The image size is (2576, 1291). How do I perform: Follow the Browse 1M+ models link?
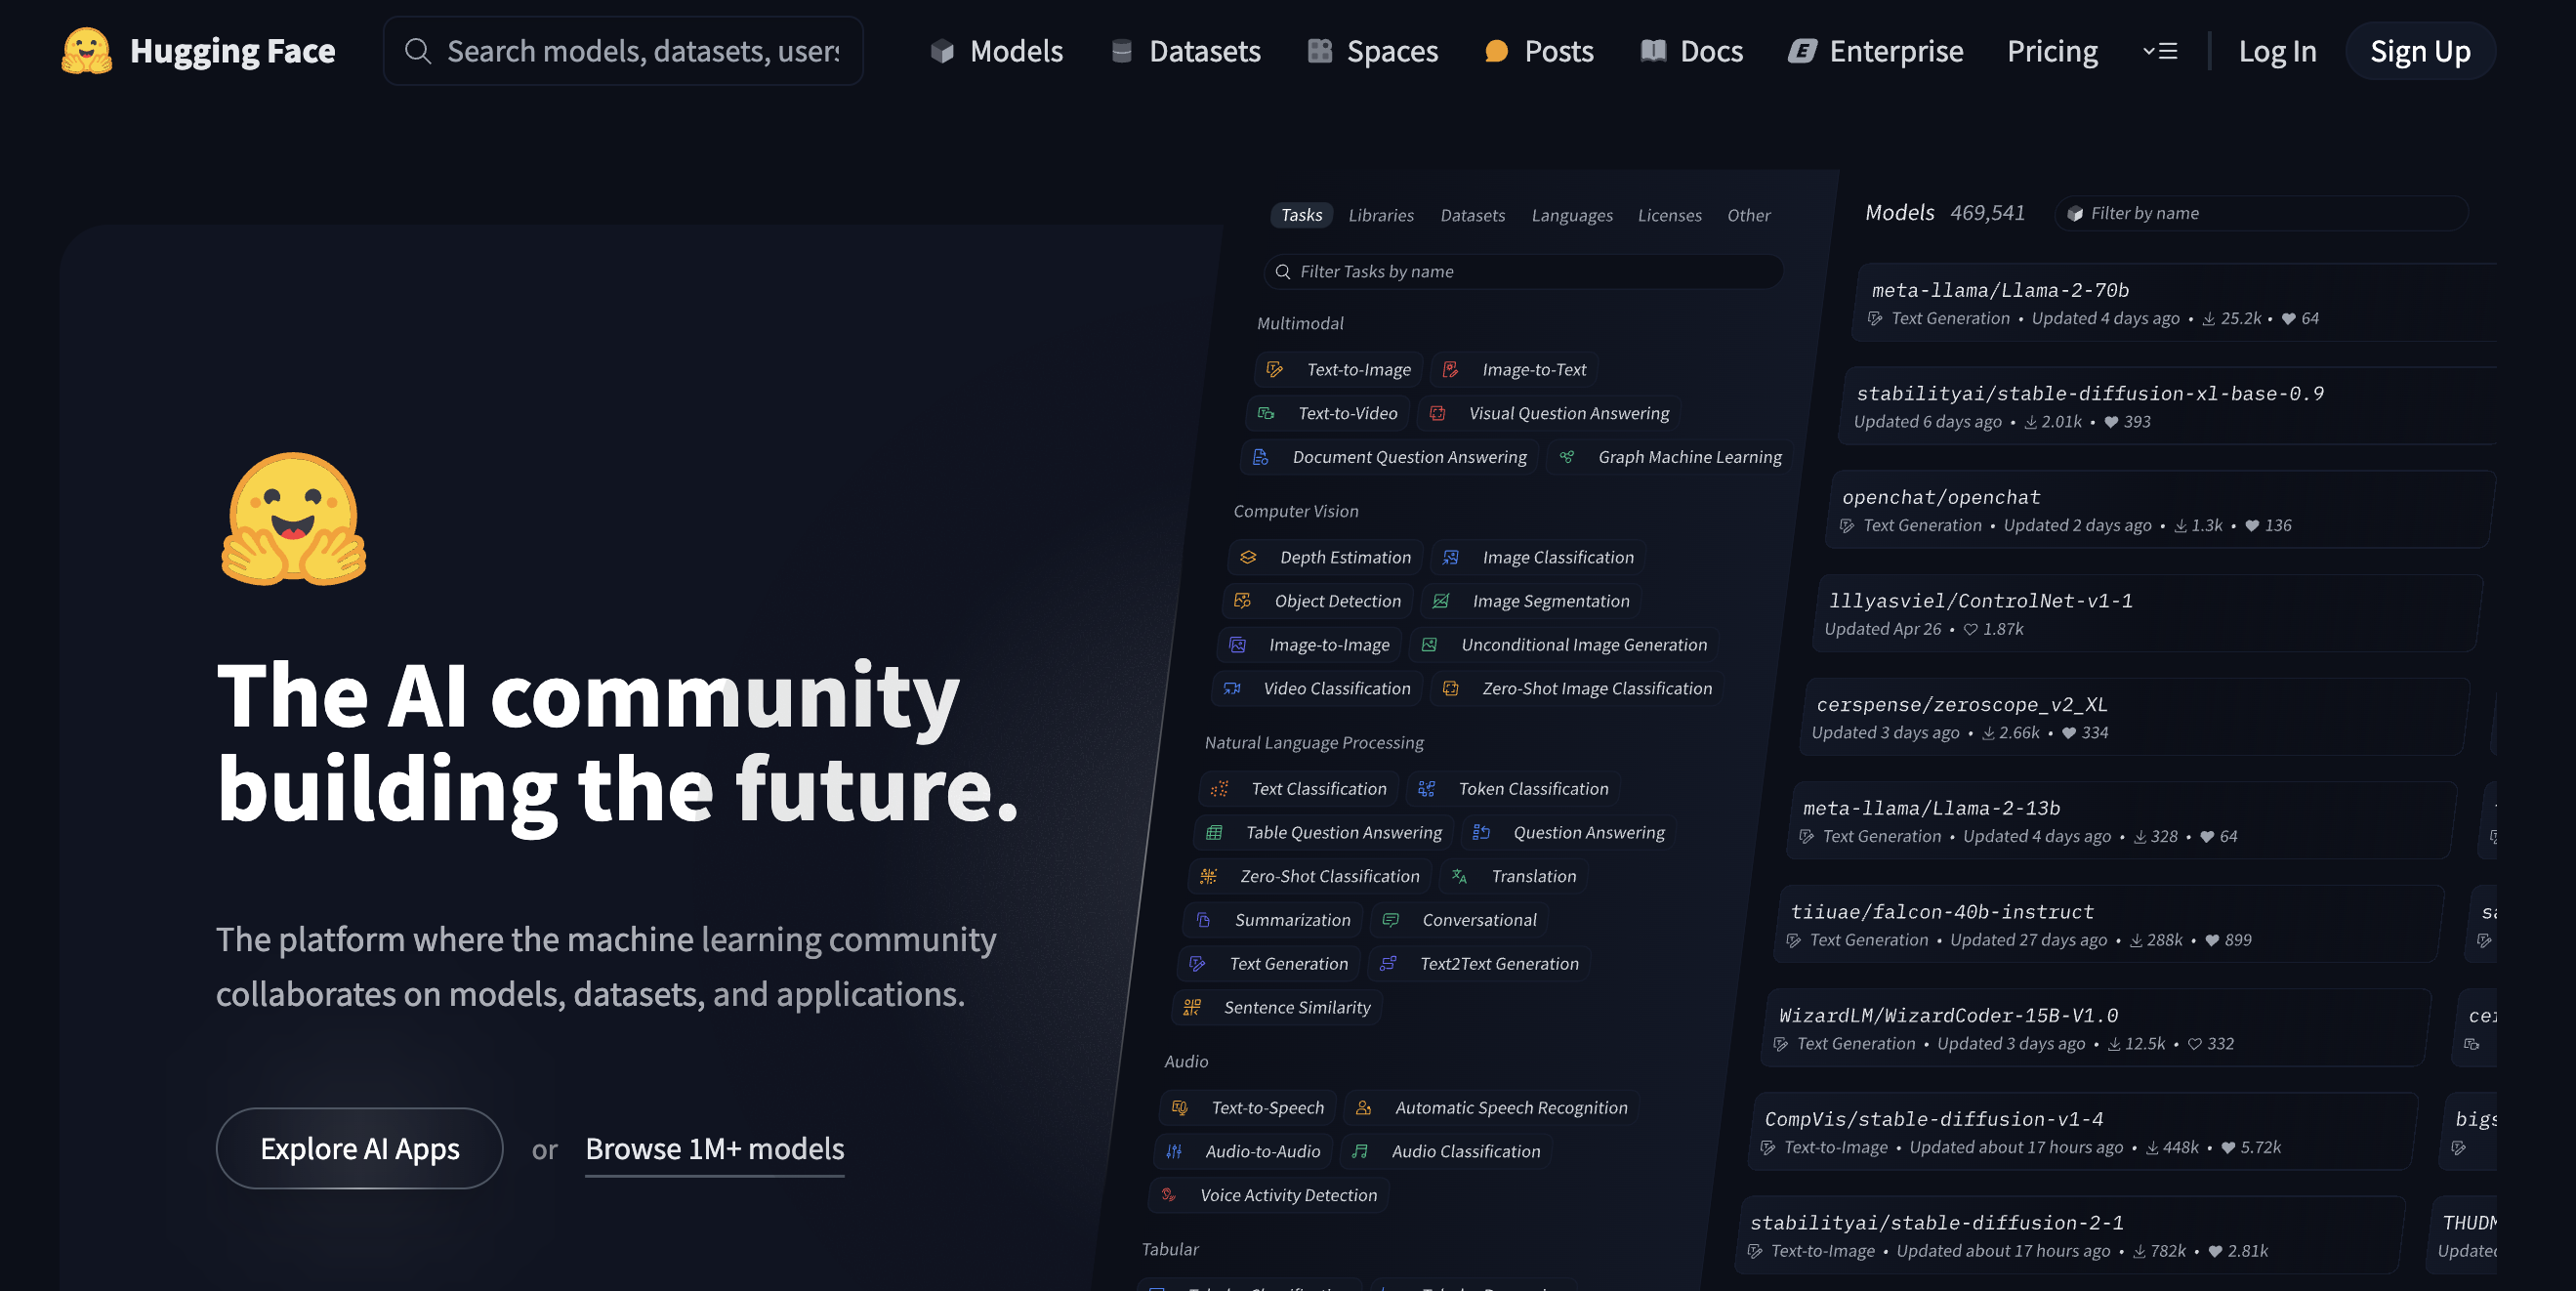click(714, 1148)
